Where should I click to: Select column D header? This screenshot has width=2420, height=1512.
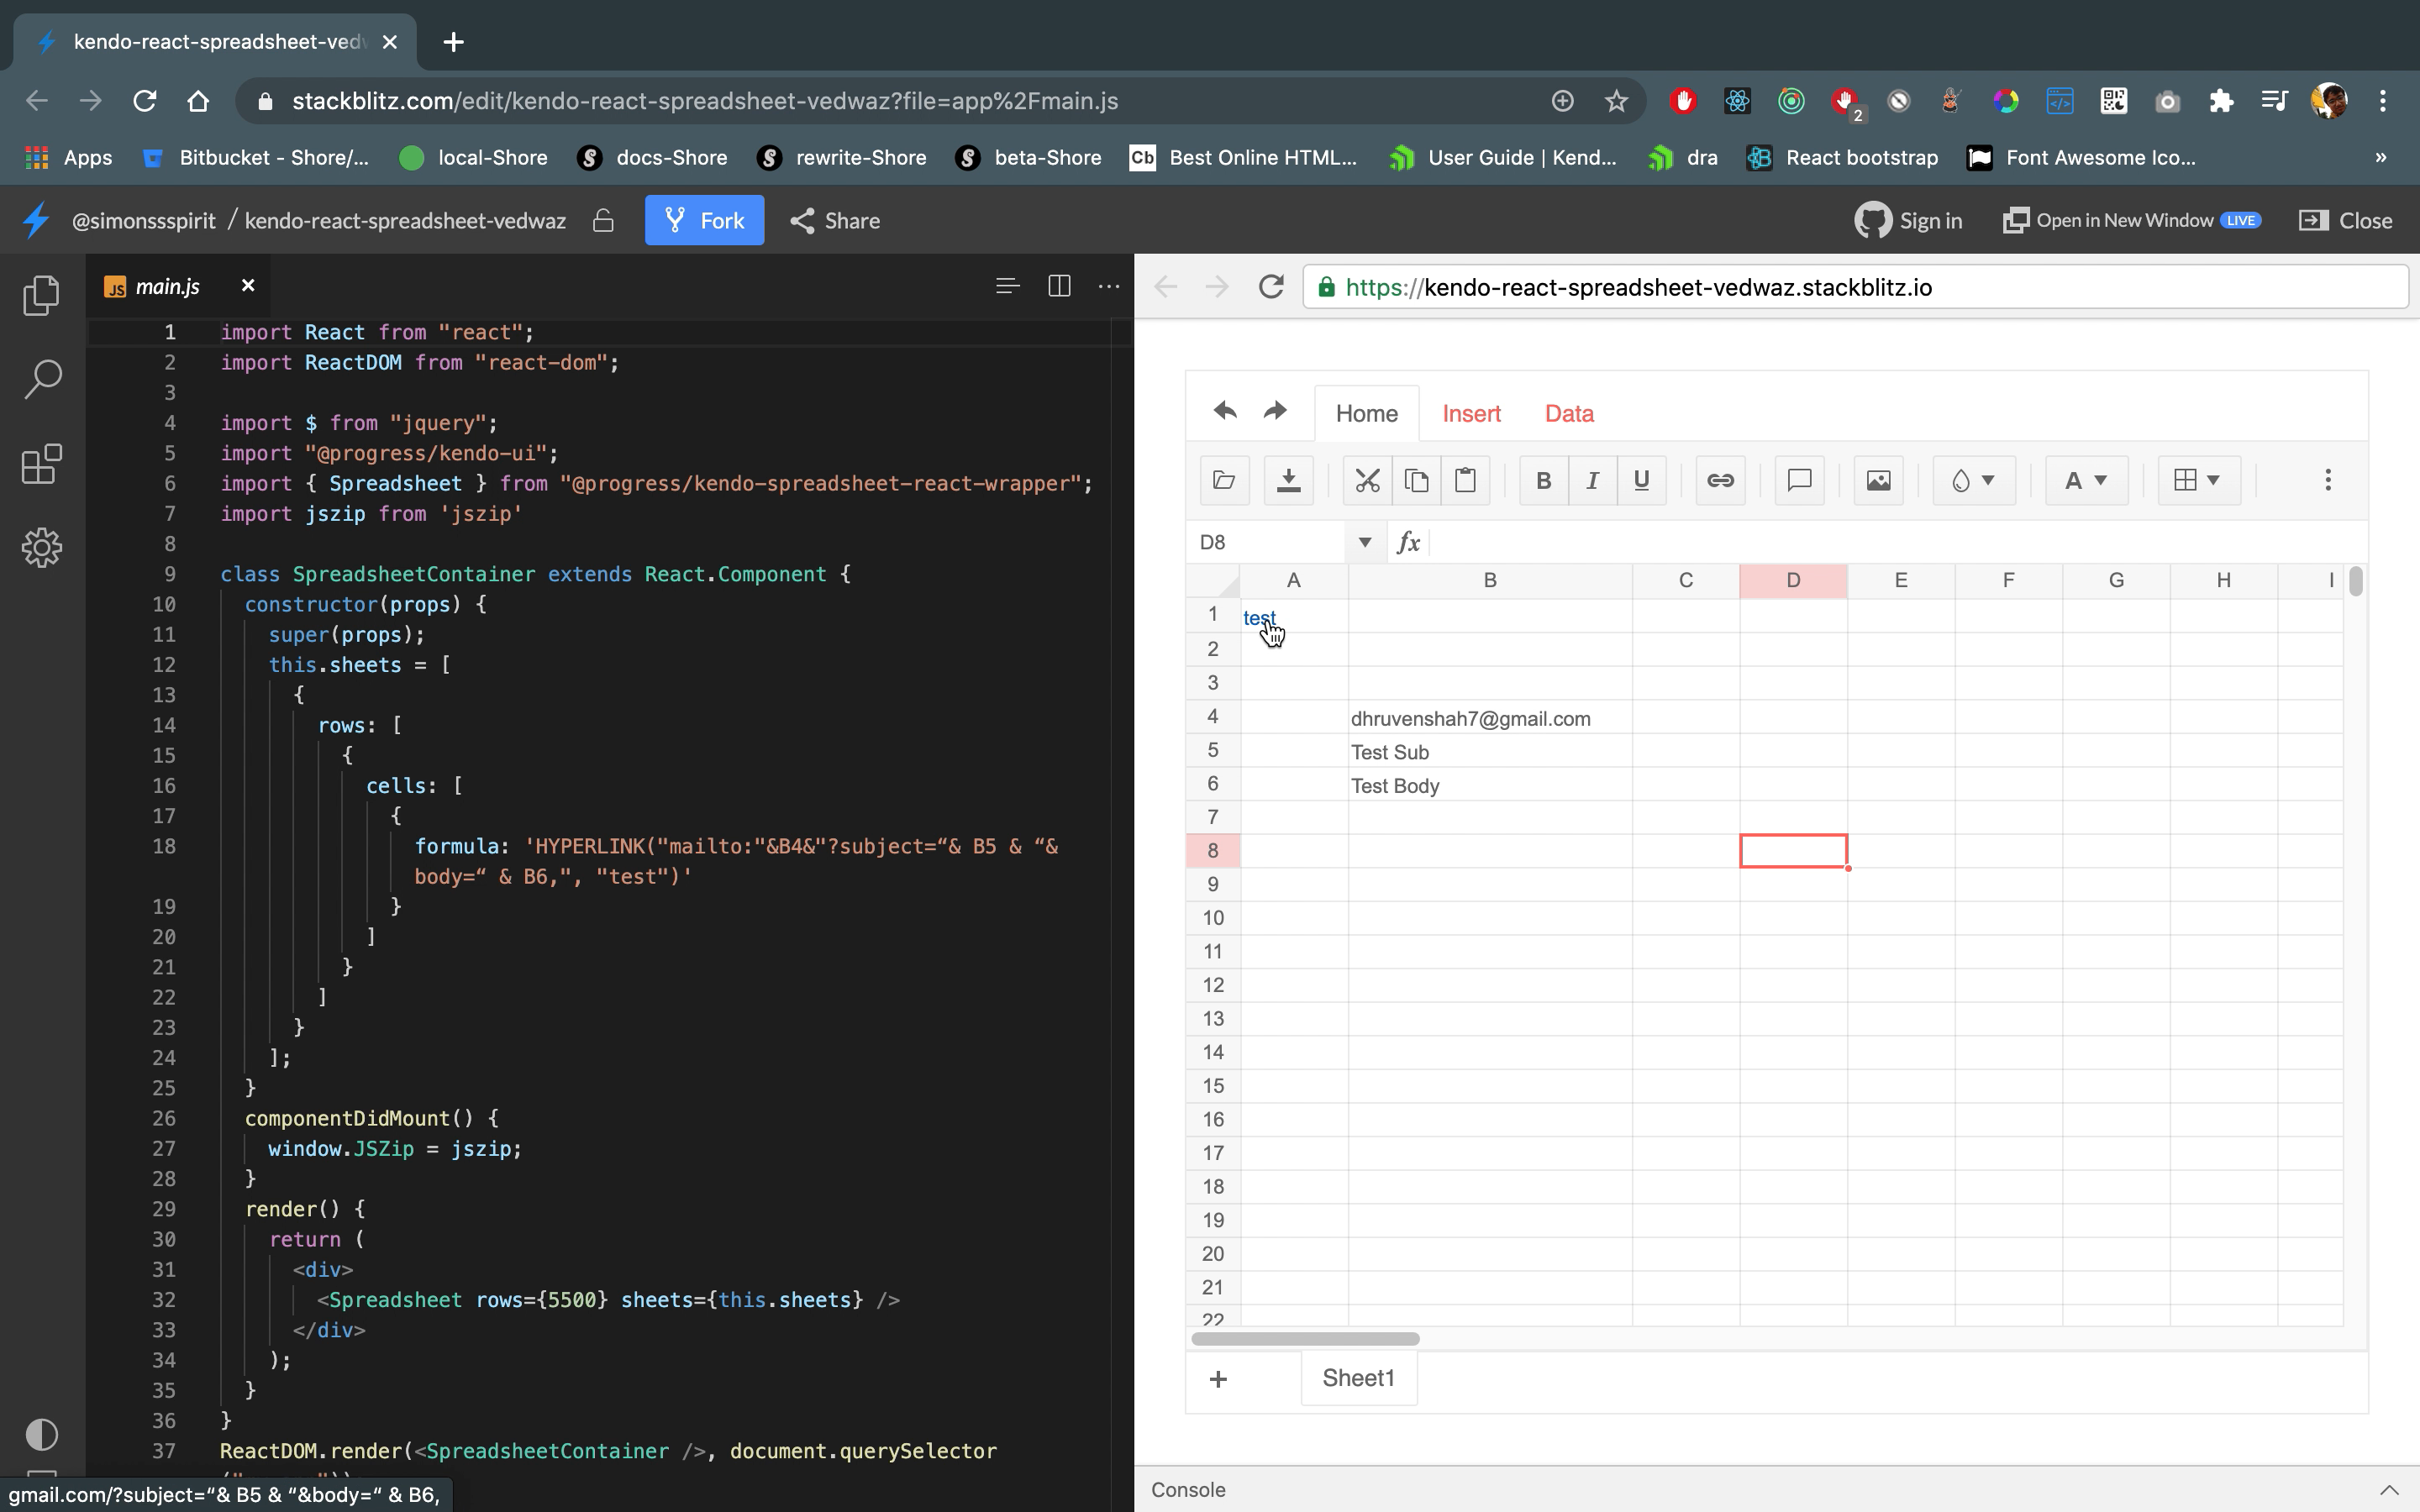(x=1793, y=580)
